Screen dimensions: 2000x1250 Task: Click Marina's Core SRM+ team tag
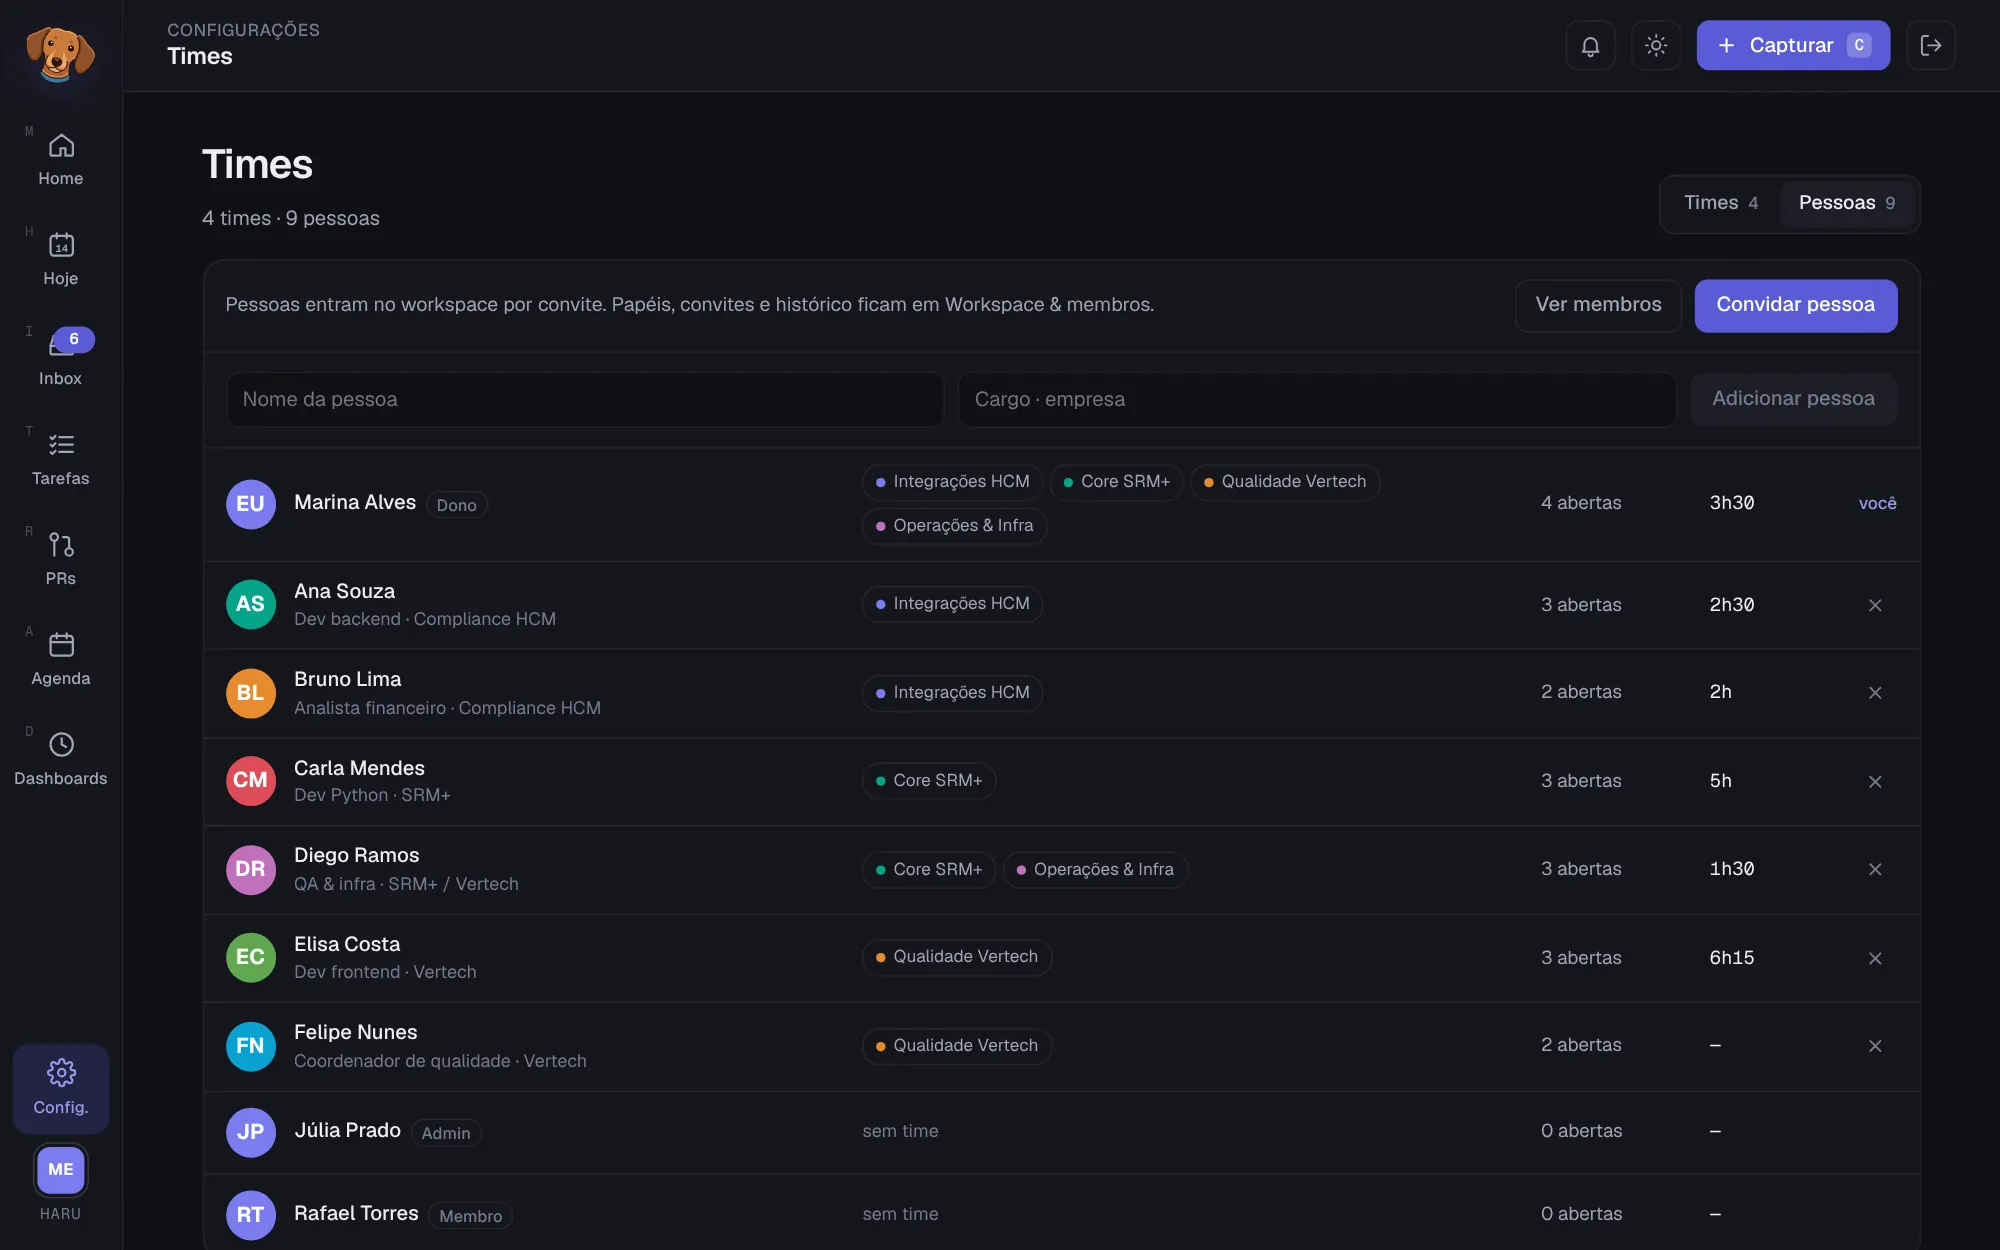[x=1116, y=482]
